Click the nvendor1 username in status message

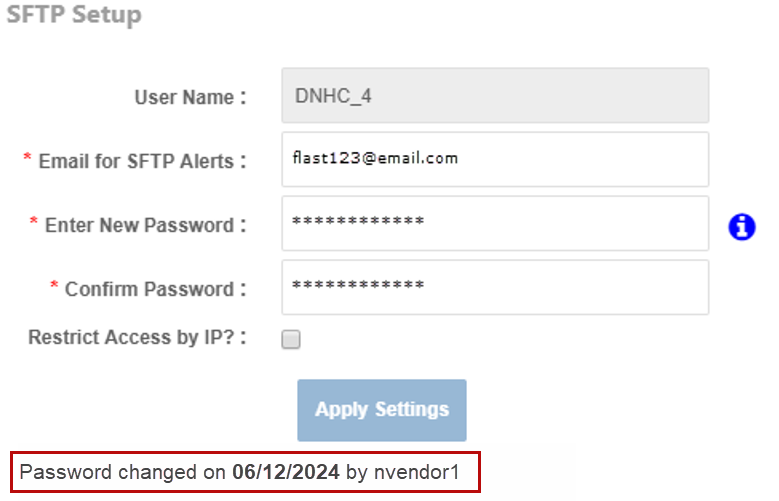click(417, 472)
